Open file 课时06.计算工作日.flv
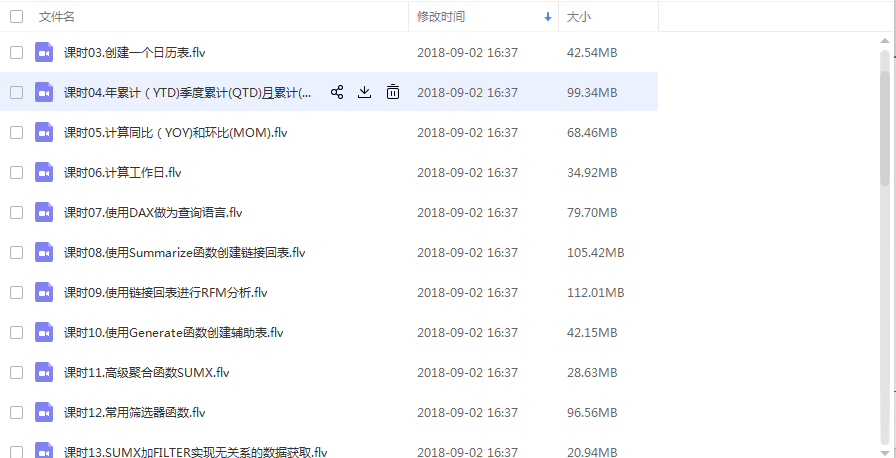896x458 pixels. click(122, 172)
